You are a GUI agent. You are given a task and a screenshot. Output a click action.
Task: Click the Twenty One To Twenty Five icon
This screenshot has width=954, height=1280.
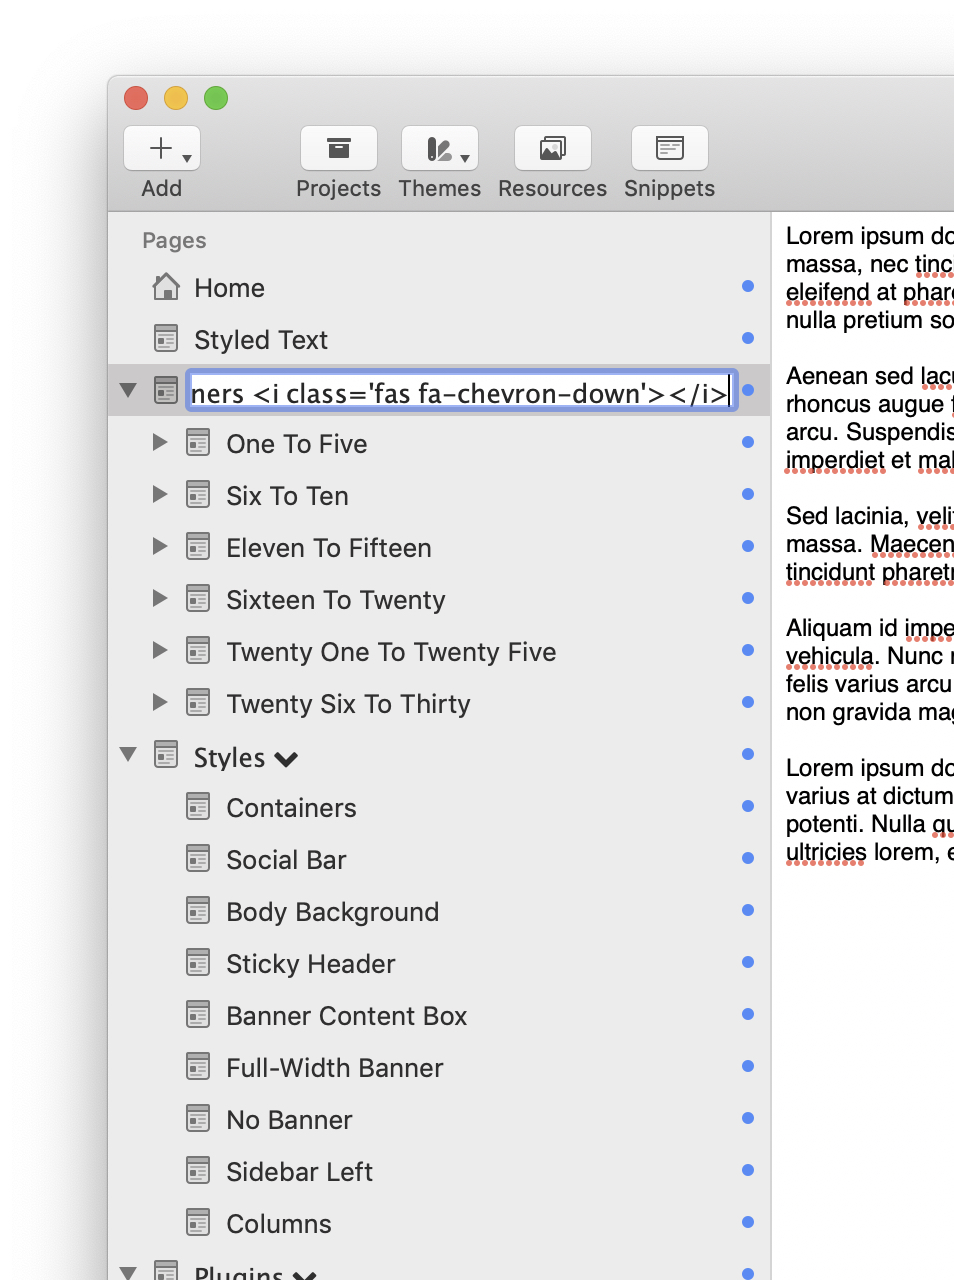[198, 651]
